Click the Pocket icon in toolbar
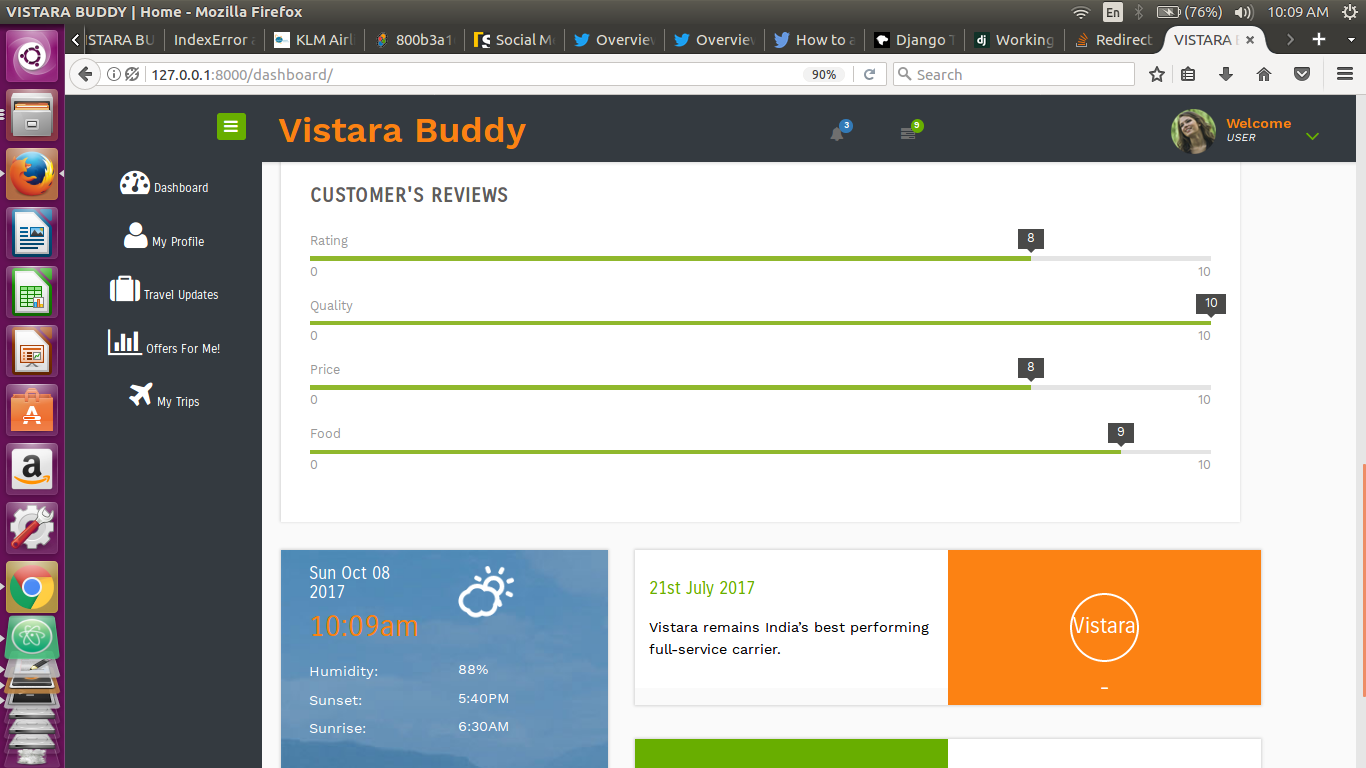The width and height of the screenshot is (1366, 768). click(x=1302, y=74)
